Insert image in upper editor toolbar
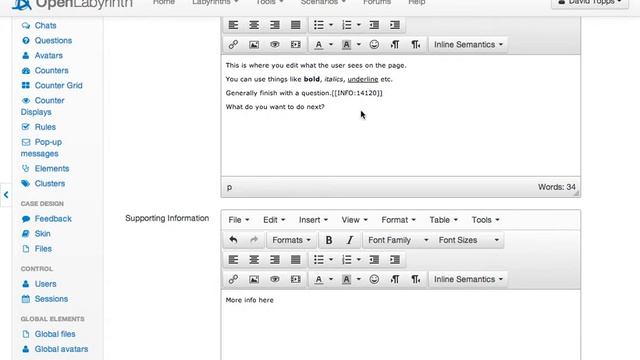The width and height of the screenshot is (640, 360). 254,44
